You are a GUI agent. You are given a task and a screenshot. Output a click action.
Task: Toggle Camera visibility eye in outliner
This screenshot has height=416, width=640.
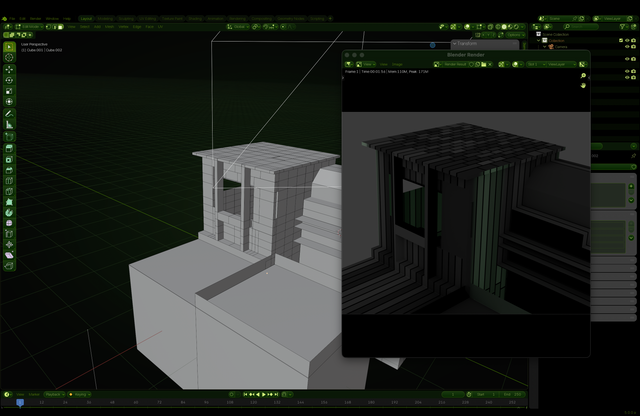pyautogui.click(x=627, y=47)
